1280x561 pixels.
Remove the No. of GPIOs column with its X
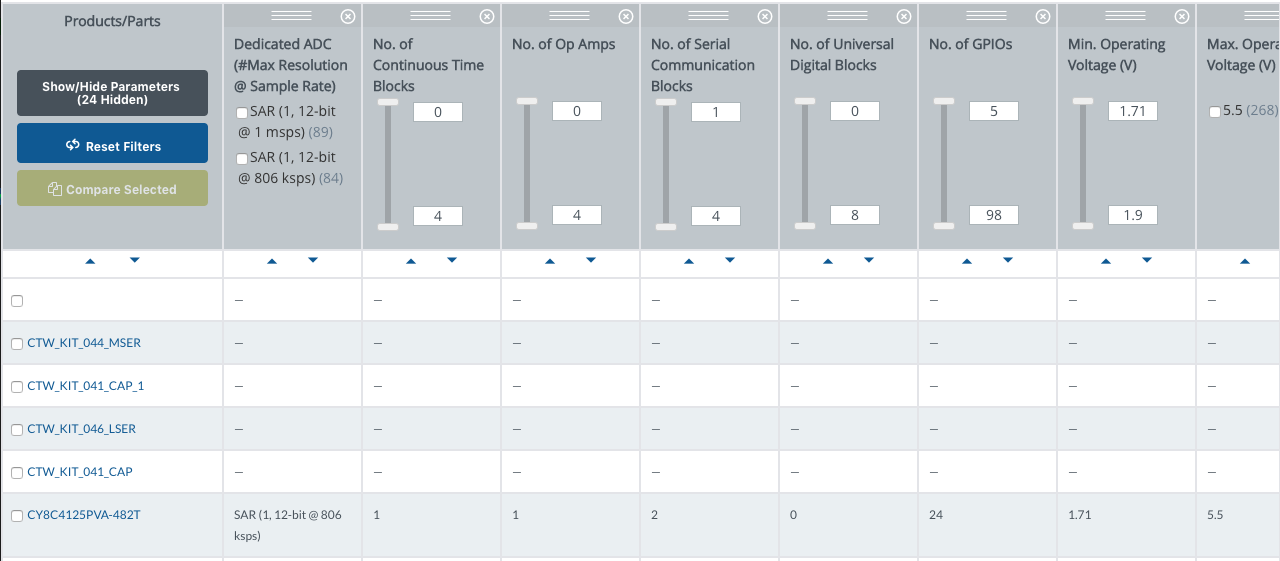click(x=1042, y=16)
